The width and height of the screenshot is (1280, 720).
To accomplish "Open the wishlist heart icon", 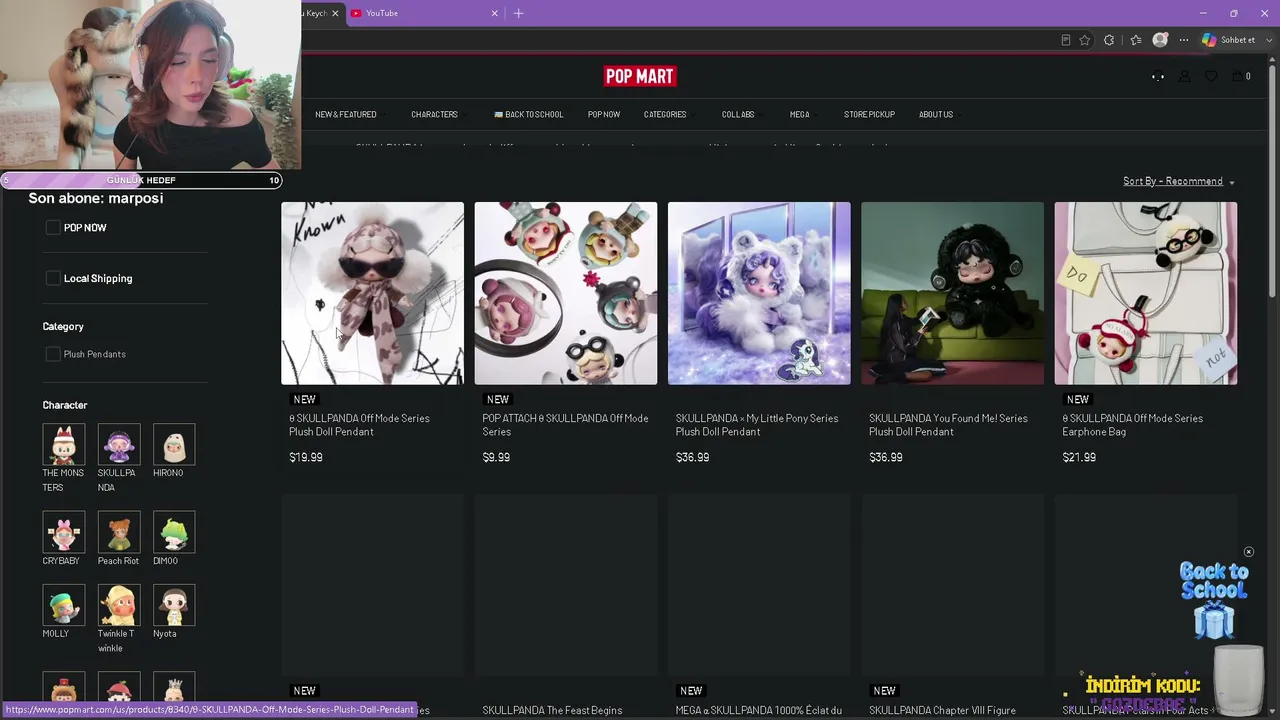I will point(1211,77).
